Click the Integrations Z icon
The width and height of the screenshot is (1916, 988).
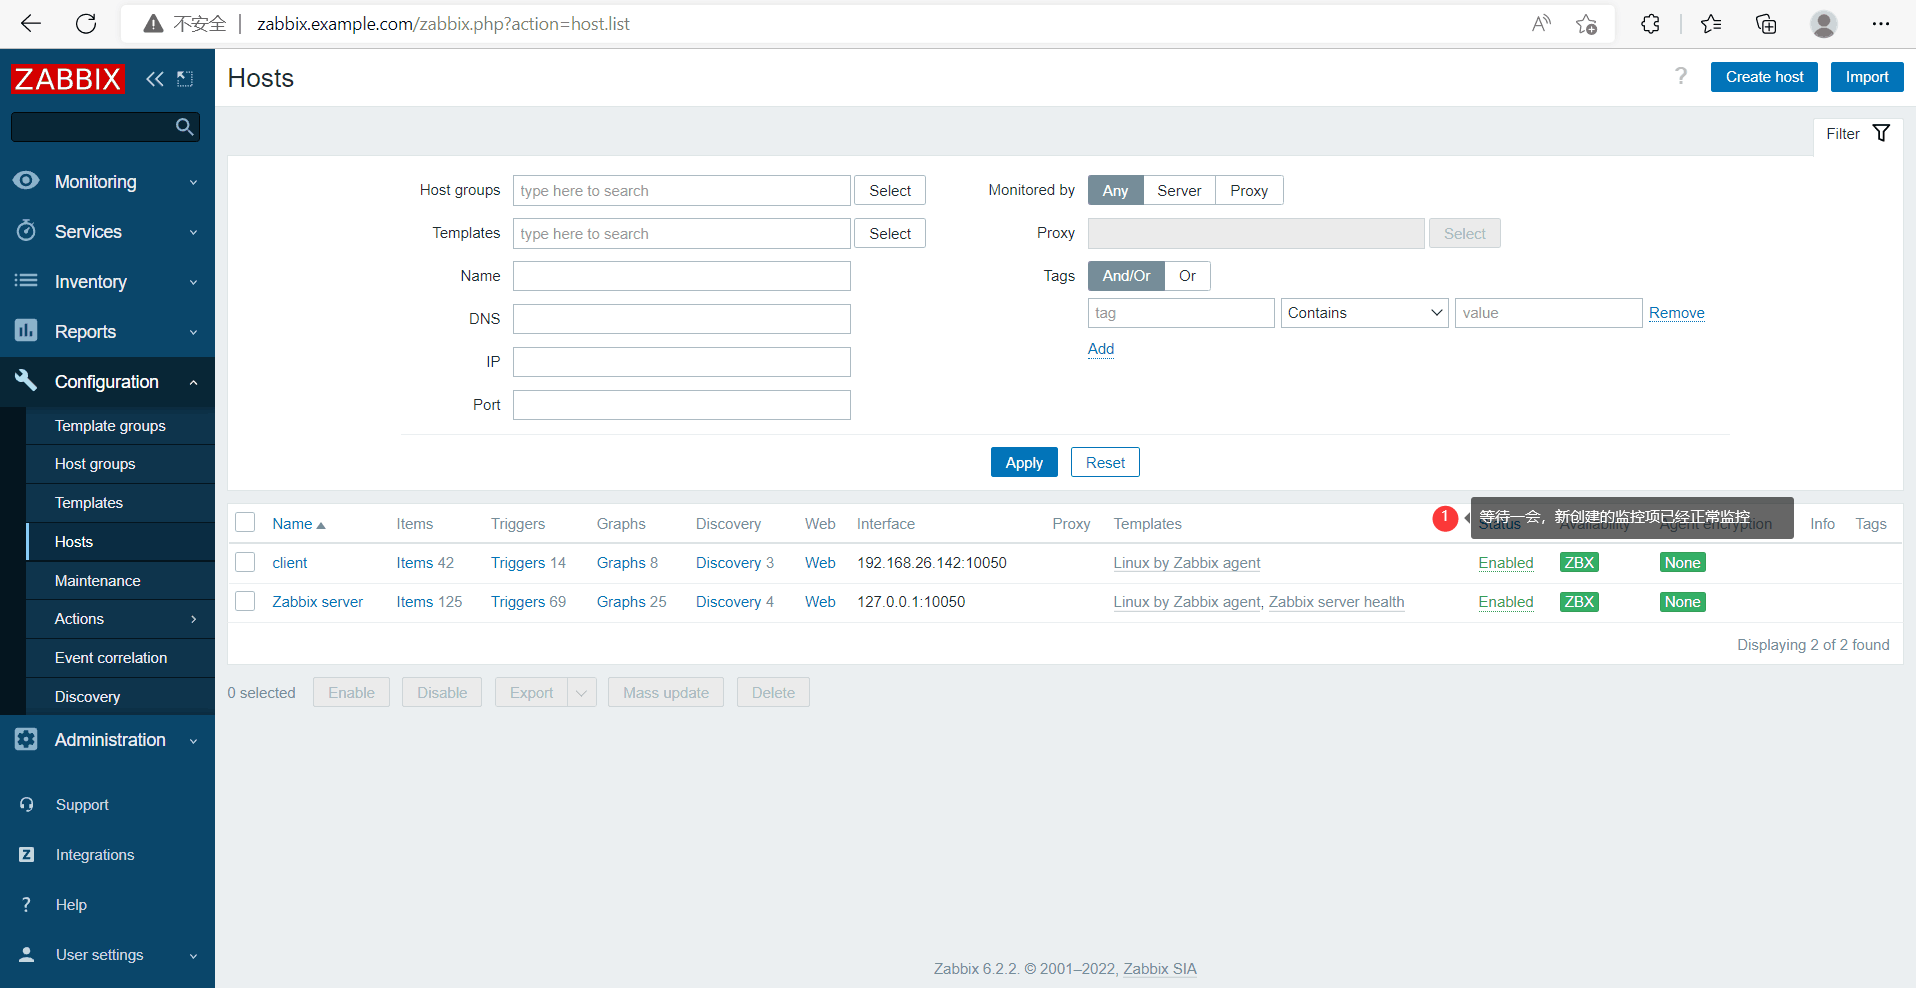click(27, 855)
